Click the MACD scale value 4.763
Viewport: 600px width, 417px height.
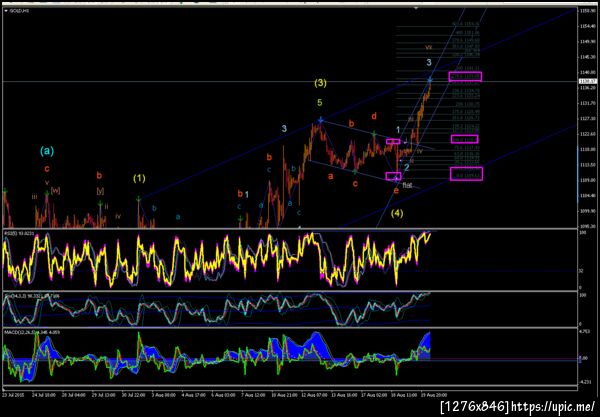coord(584,332)
